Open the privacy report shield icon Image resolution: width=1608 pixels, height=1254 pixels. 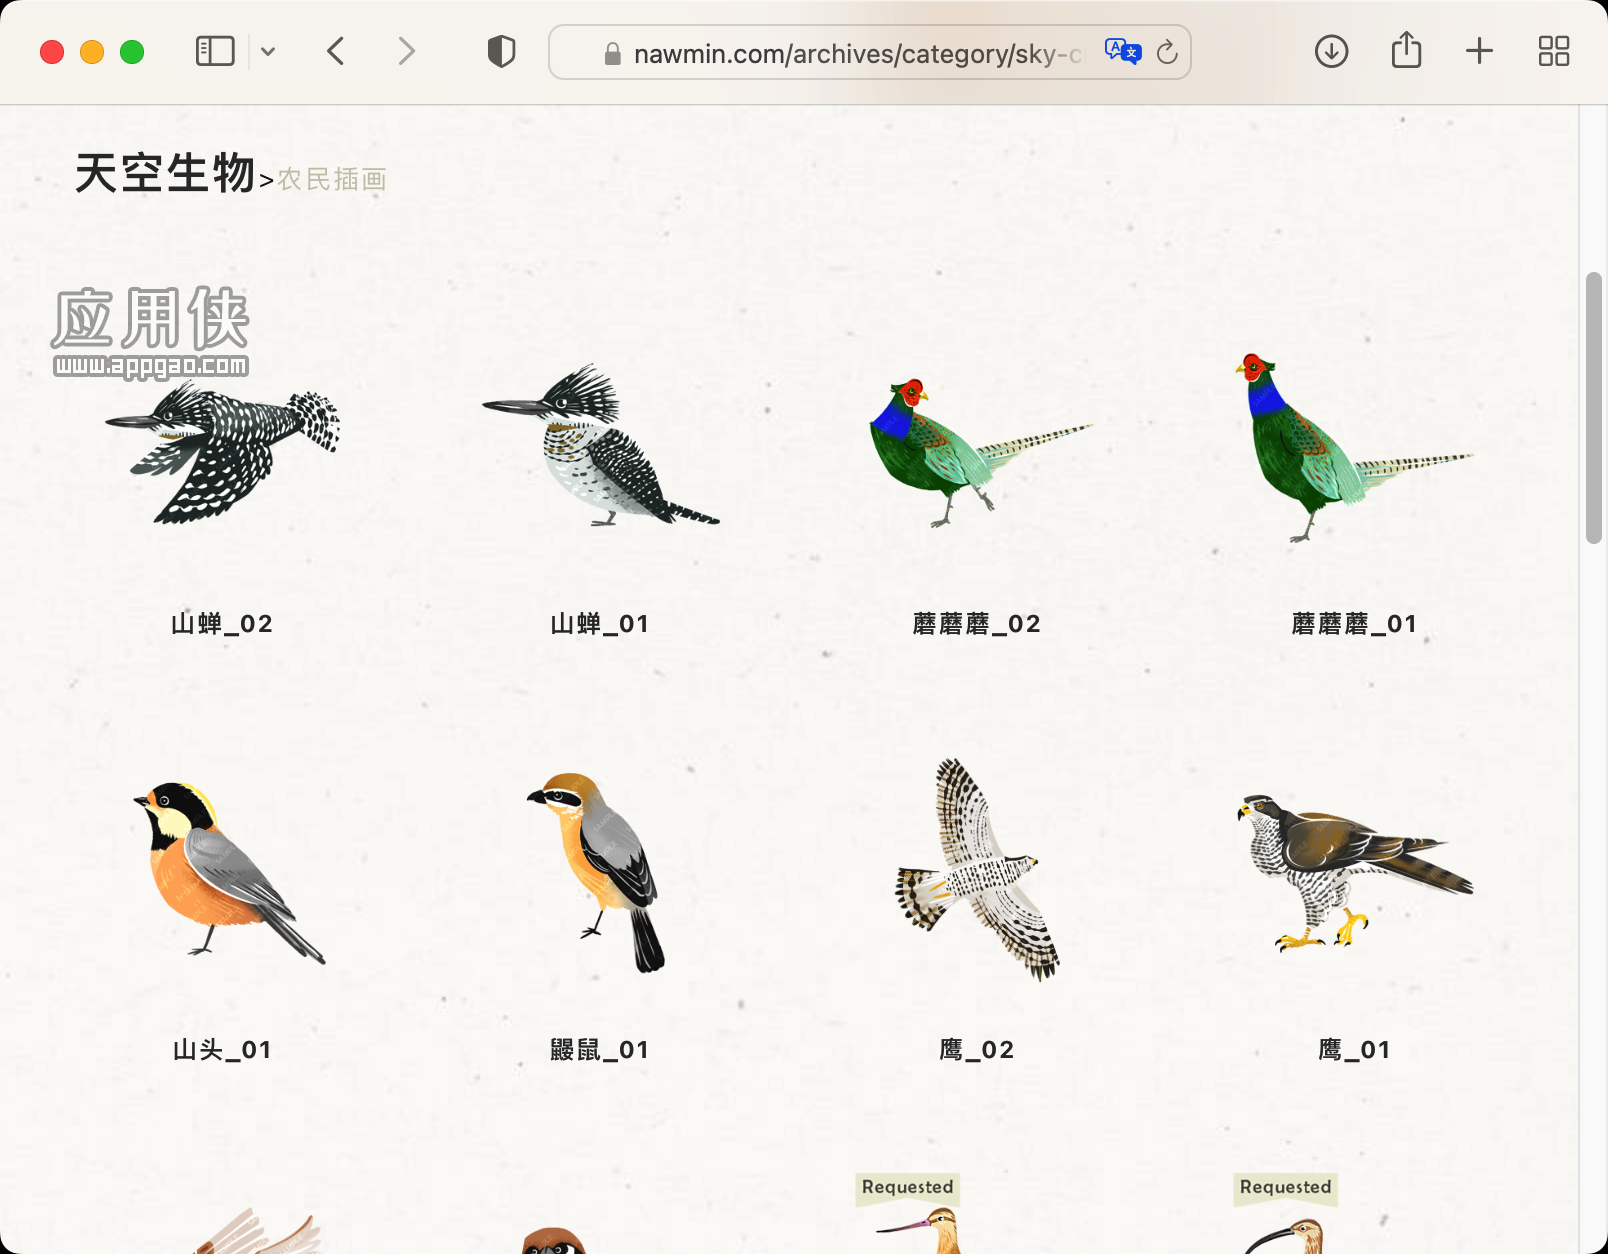[x=501, y=51]
